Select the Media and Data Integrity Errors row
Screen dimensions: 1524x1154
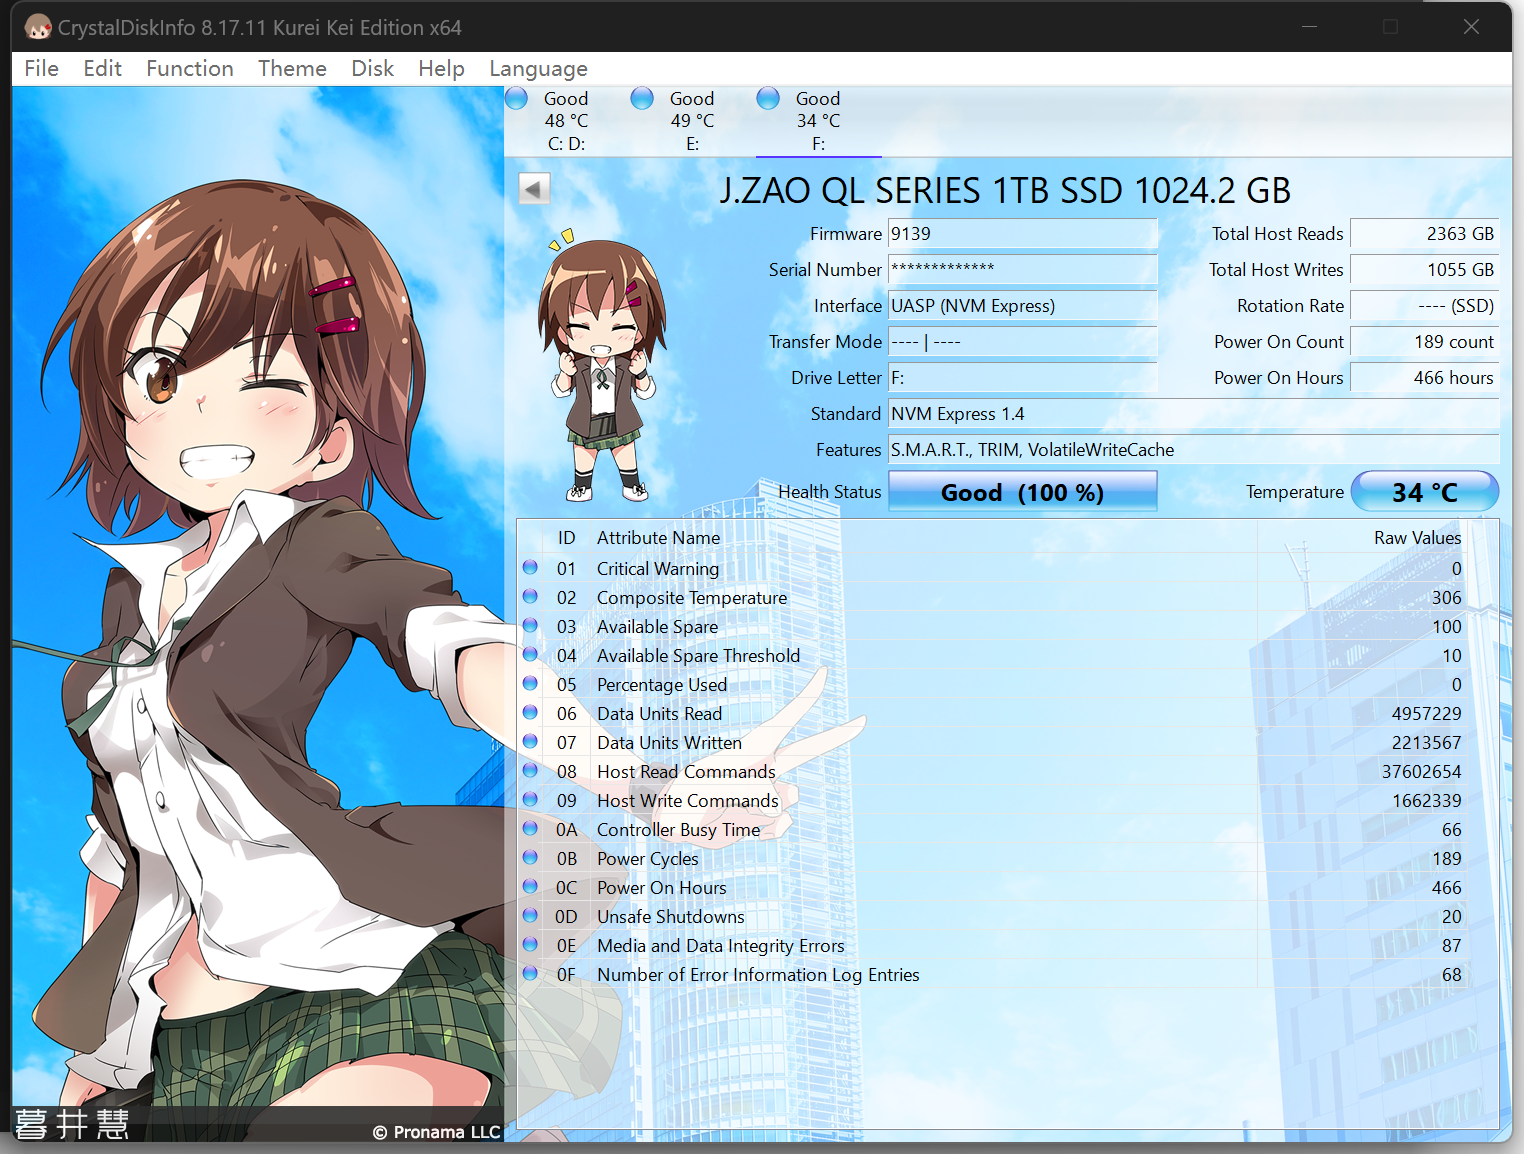click(720, 946)
